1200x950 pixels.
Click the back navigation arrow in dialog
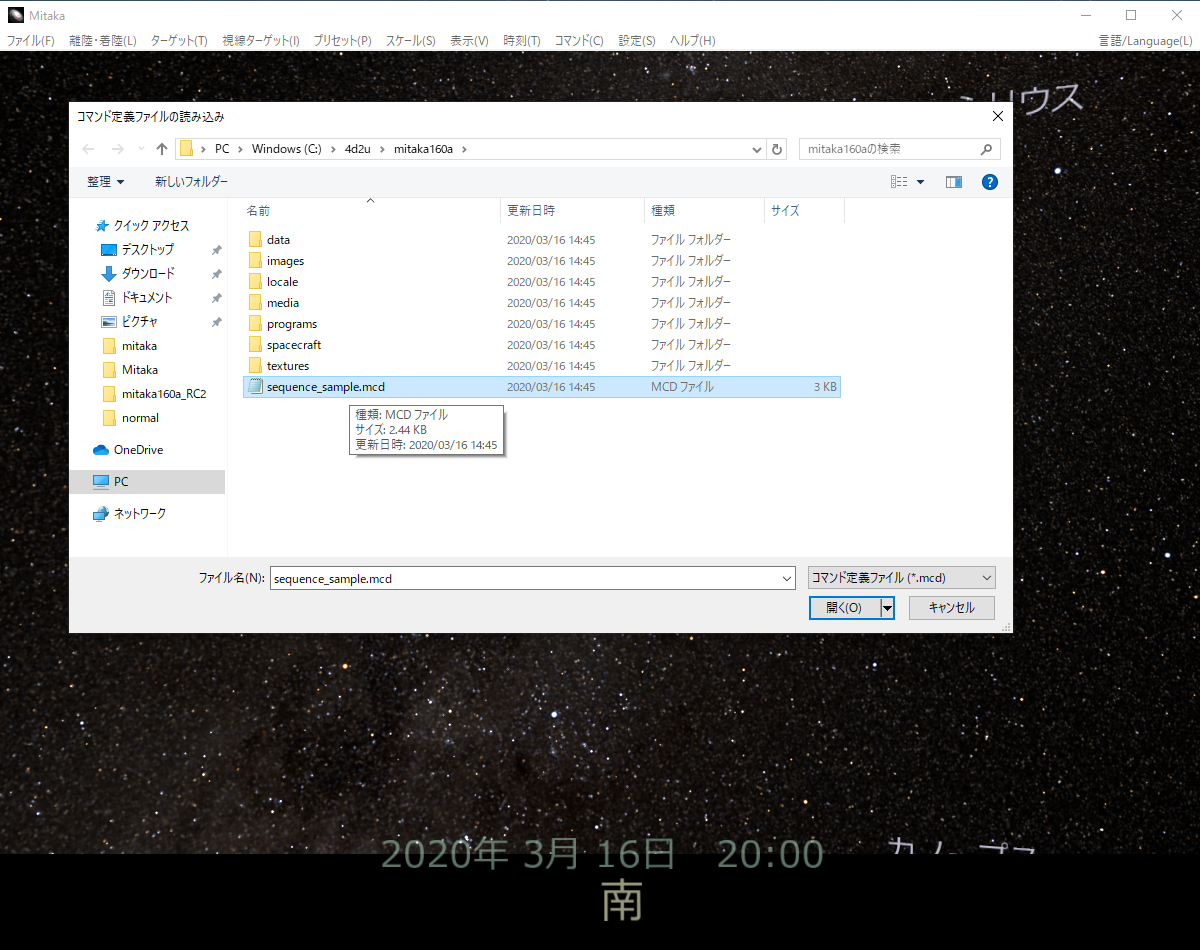pos(88,149)
